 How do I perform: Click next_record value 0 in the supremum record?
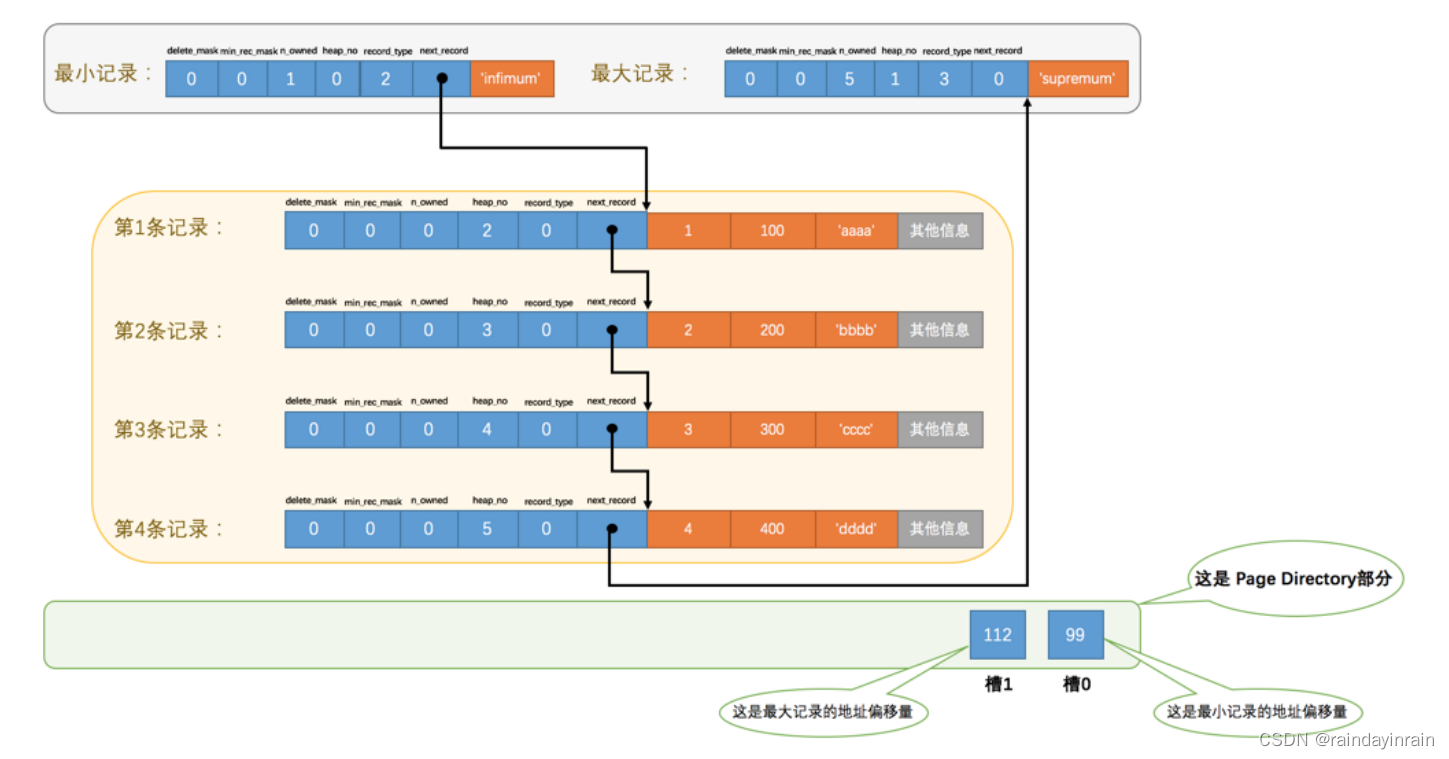tap(999, 79)
